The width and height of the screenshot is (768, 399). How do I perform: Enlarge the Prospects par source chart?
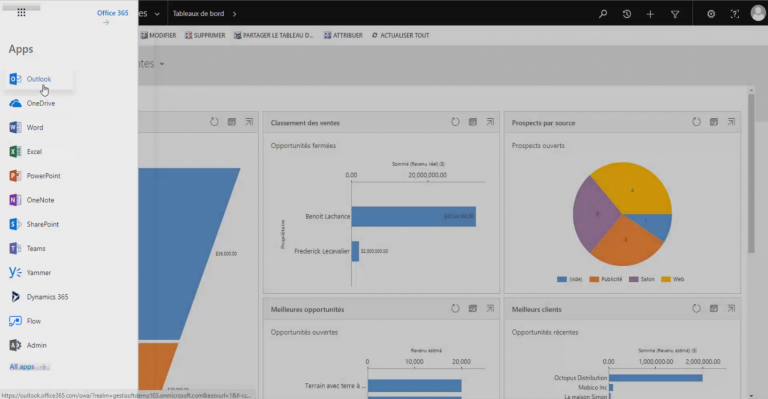731,122
